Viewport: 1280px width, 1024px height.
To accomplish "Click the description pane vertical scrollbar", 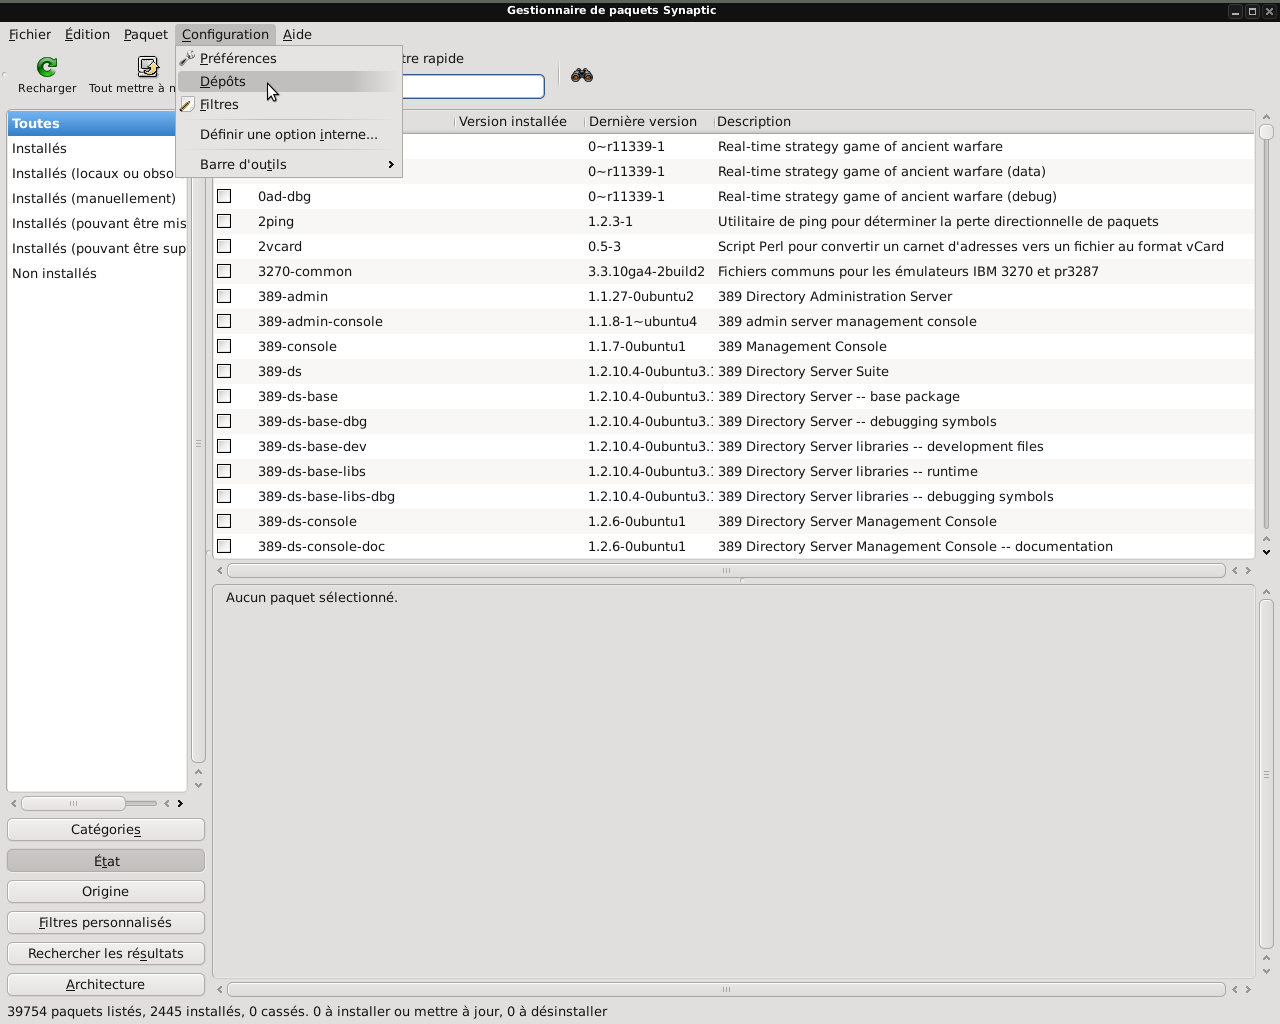I will click(x=1266, y=774).
